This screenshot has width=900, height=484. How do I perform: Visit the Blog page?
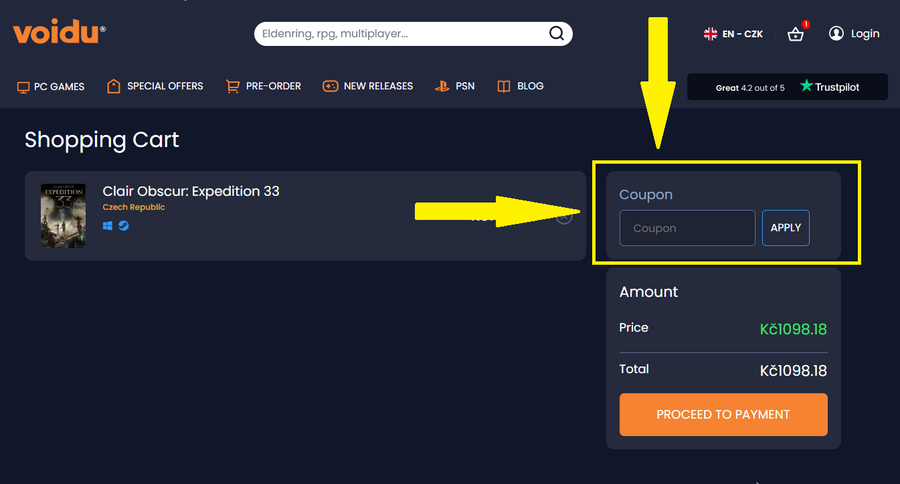[521, 86]
